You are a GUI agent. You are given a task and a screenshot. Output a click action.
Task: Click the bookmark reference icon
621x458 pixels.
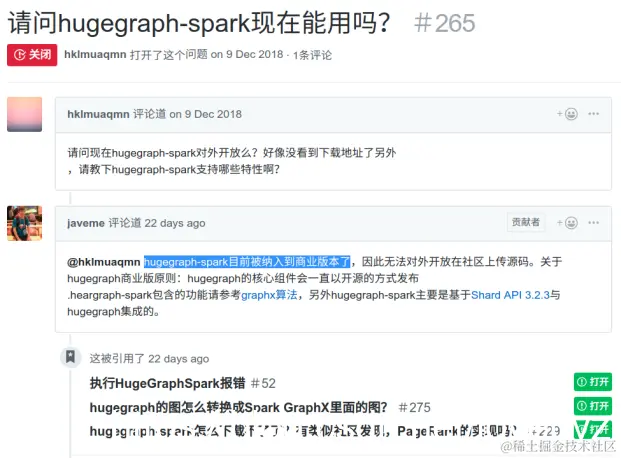tap(70, 357)
